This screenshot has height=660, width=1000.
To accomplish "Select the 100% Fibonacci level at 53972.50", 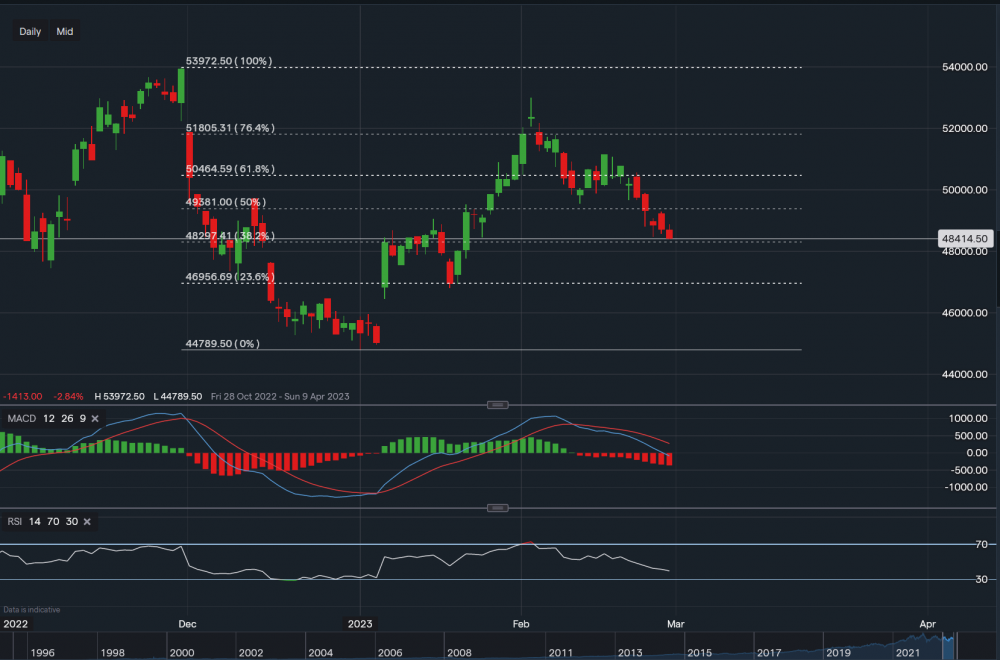I will pos(228,61).
